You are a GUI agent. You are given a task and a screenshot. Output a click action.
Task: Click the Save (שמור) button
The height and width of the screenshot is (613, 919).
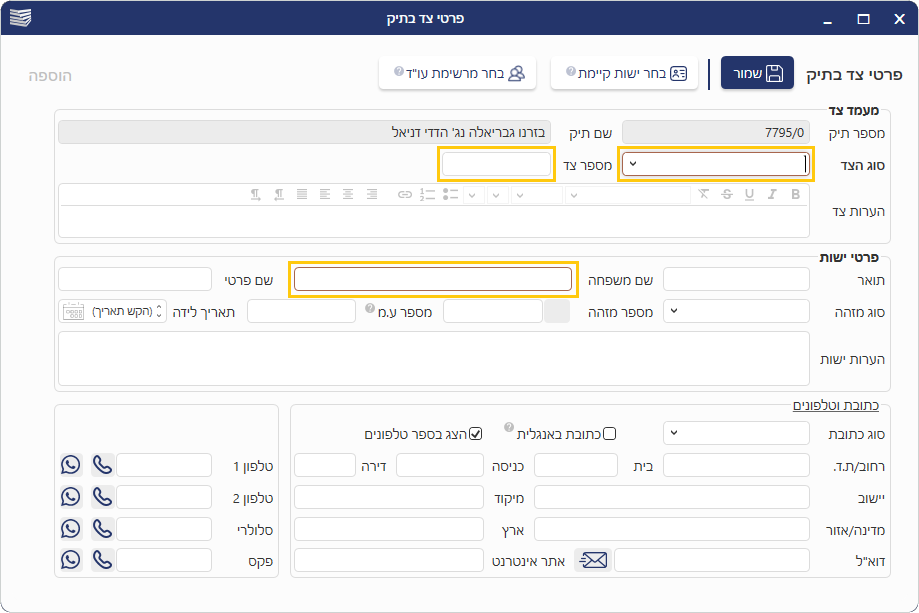757,73
